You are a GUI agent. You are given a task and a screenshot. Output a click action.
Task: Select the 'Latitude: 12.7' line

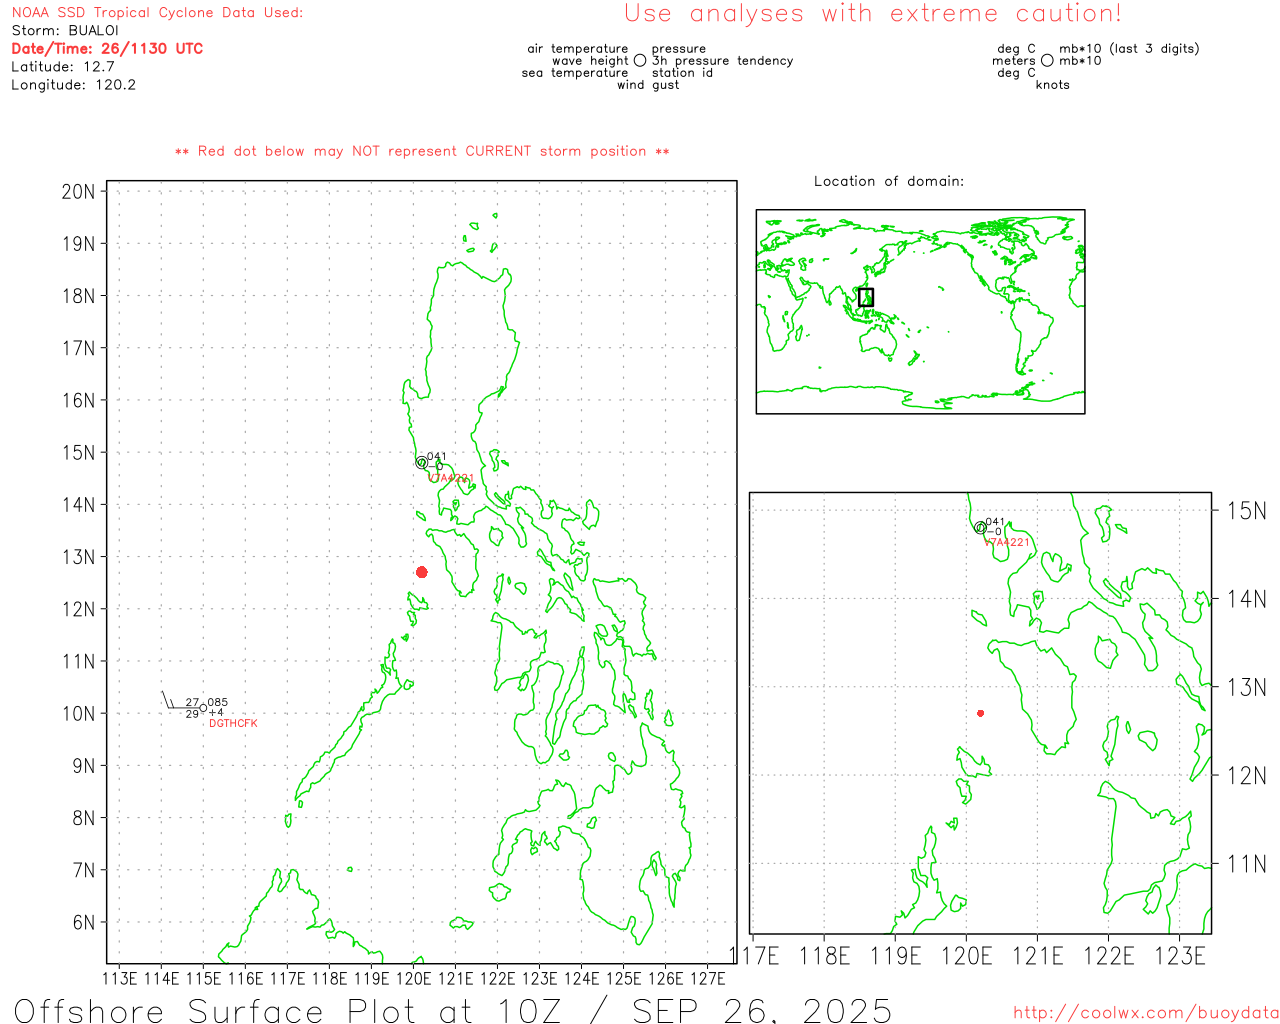(x=63, y=67)
